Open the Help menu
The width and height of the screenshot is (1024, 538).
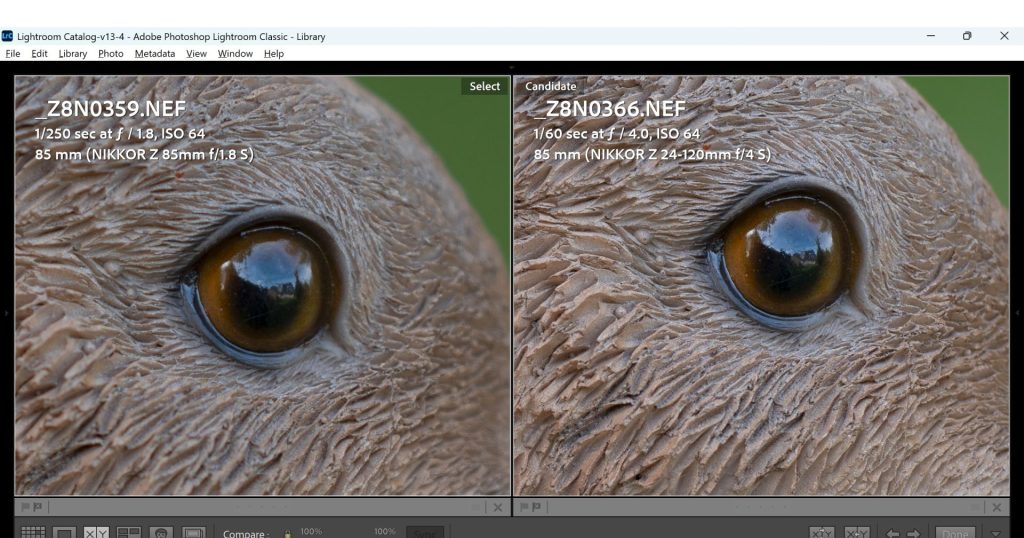(274, 54)
